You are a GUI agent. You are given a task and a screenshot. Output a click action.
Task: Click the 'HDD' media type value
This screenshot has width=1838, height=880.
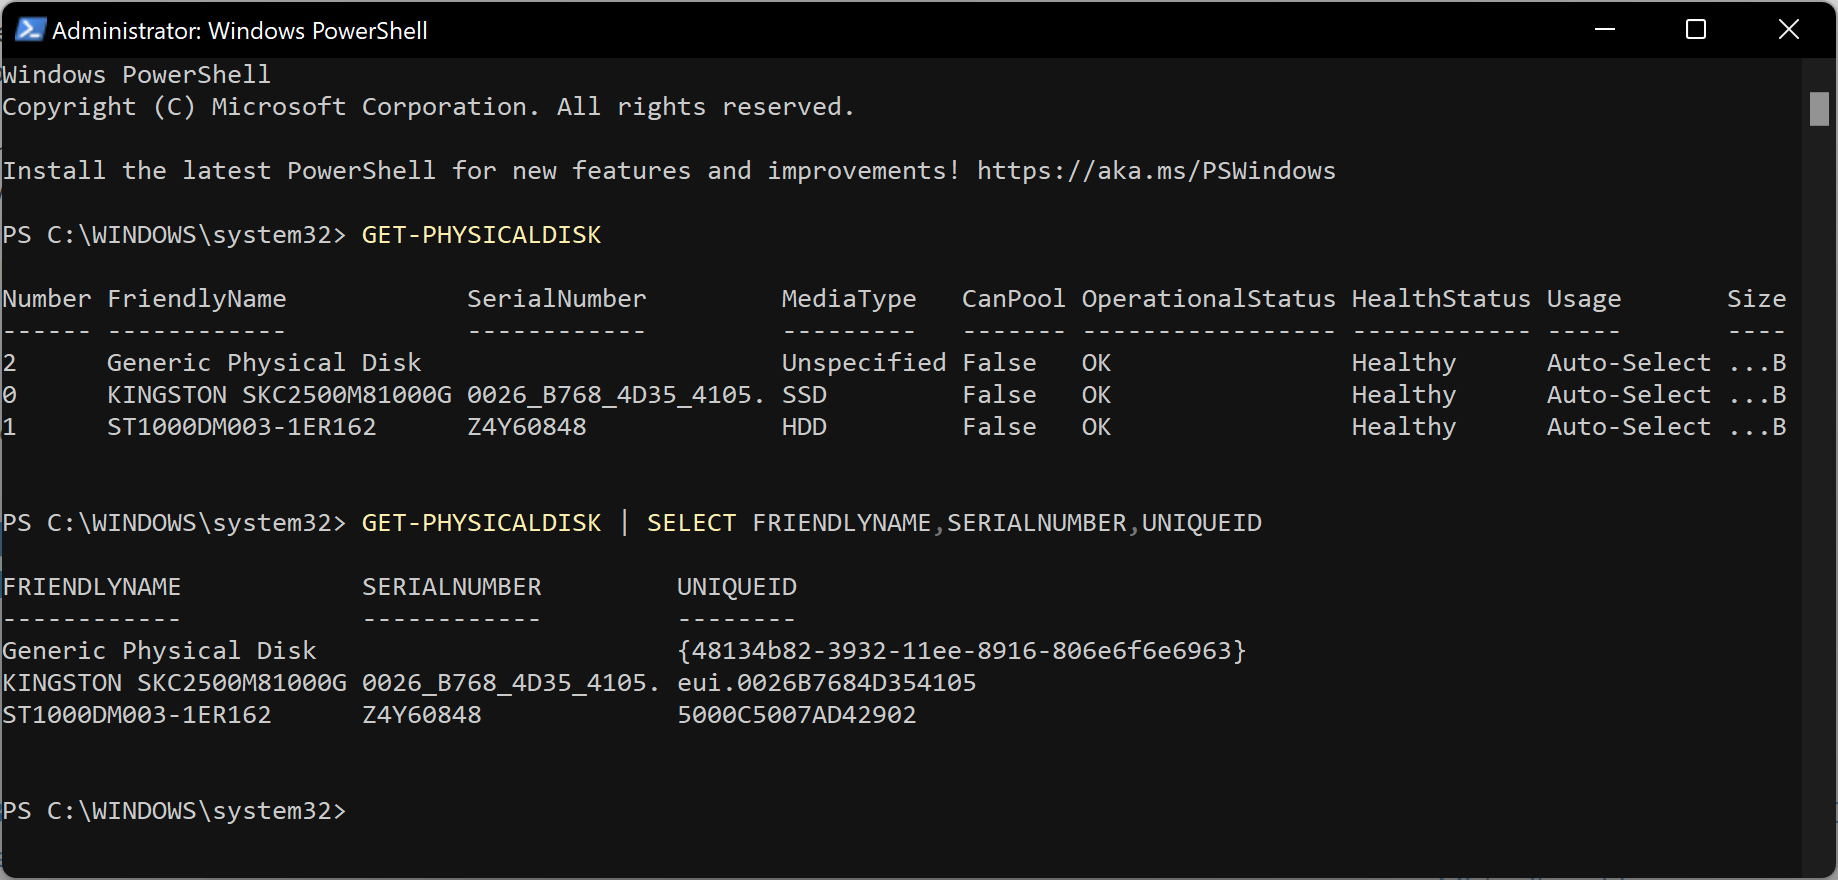click(x=804, y=427)
